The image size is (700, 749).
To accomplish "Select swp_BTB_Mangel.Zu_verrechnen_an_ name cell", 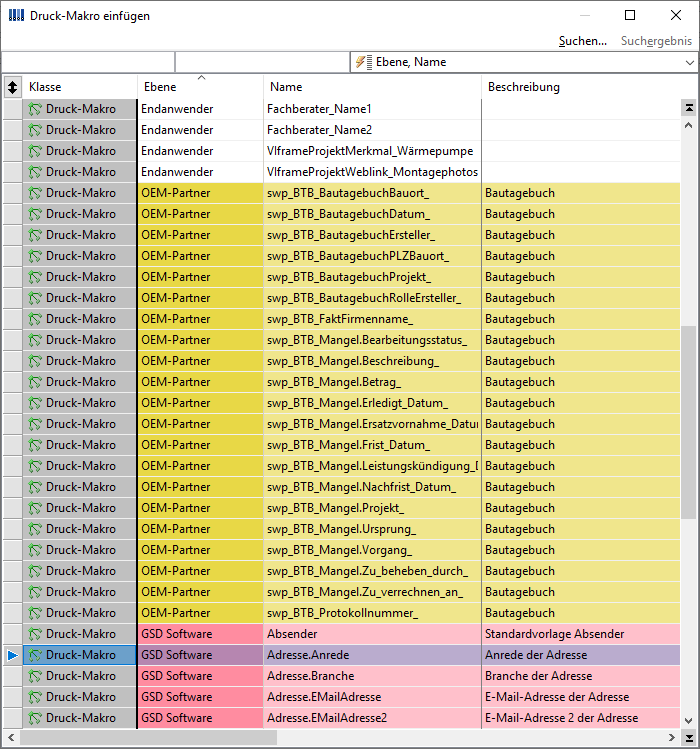I will coord(372,592).
